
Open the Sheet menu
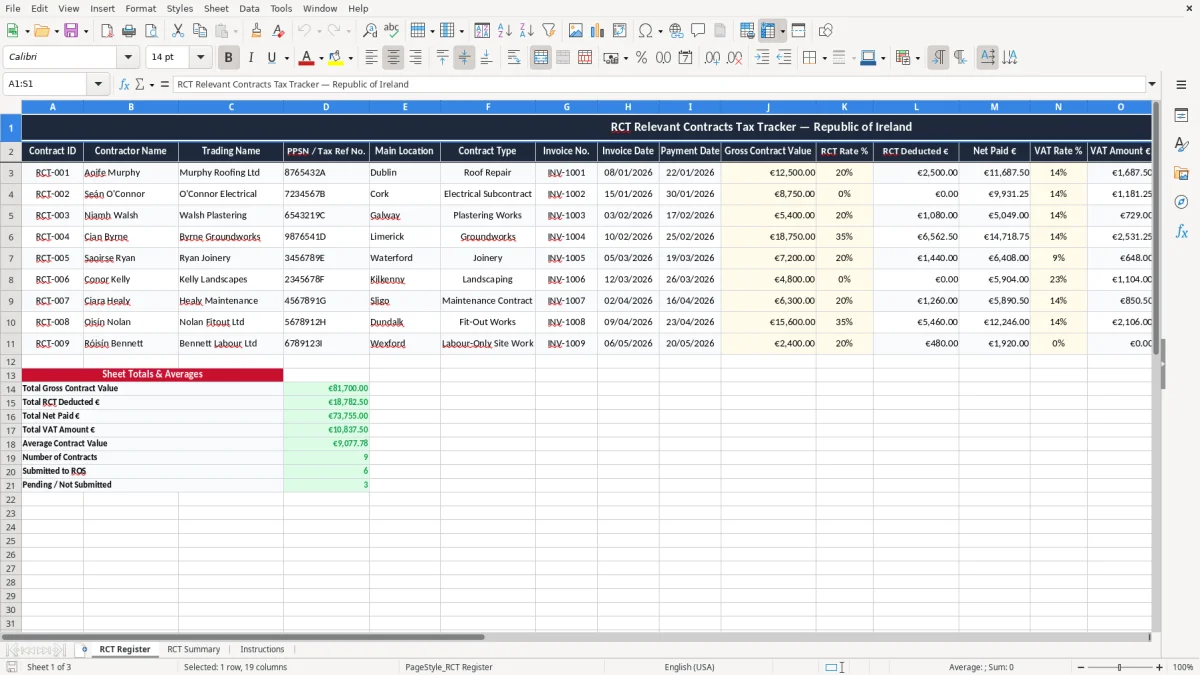tap(216, 8)
